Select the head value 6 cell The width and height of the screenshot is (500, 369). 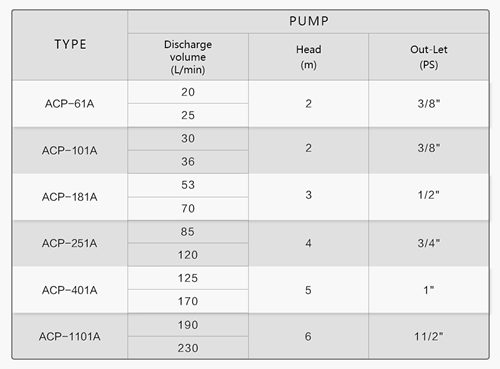[x=308, y=336]
